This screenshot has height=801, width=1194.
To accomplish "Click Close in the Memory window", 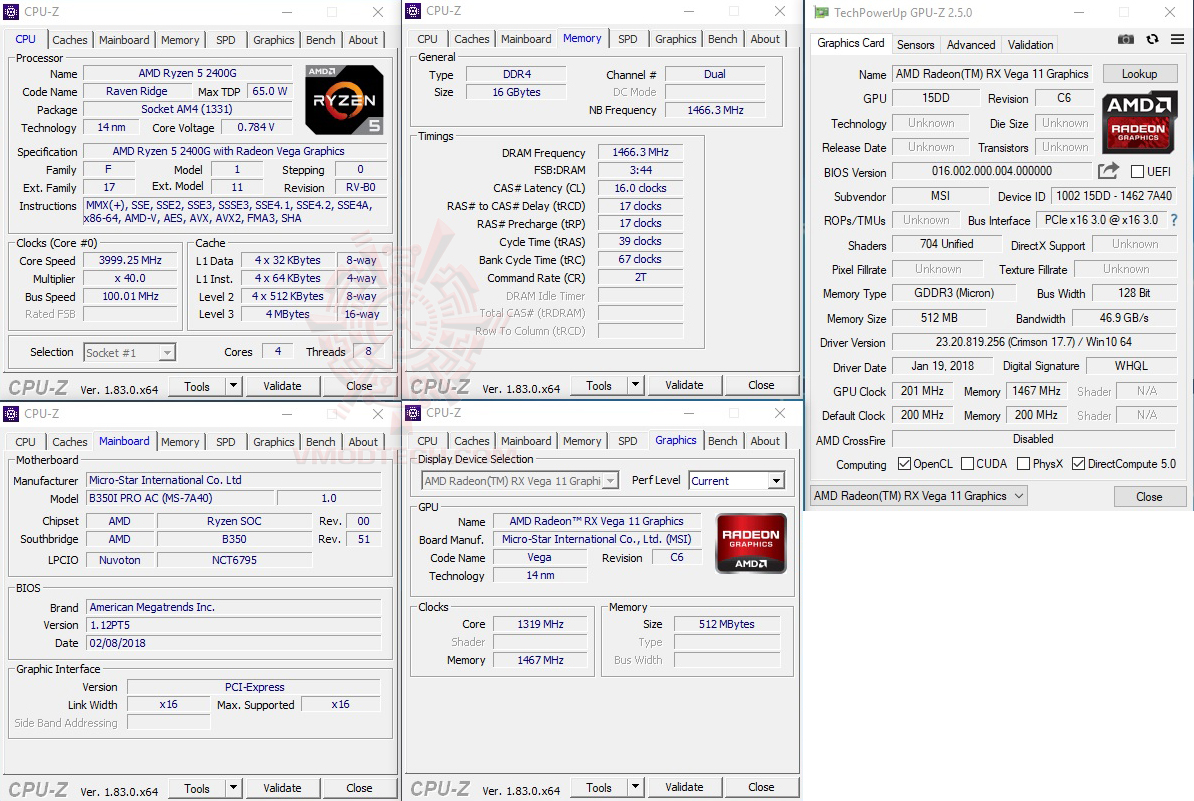I will tap(761, 385).
